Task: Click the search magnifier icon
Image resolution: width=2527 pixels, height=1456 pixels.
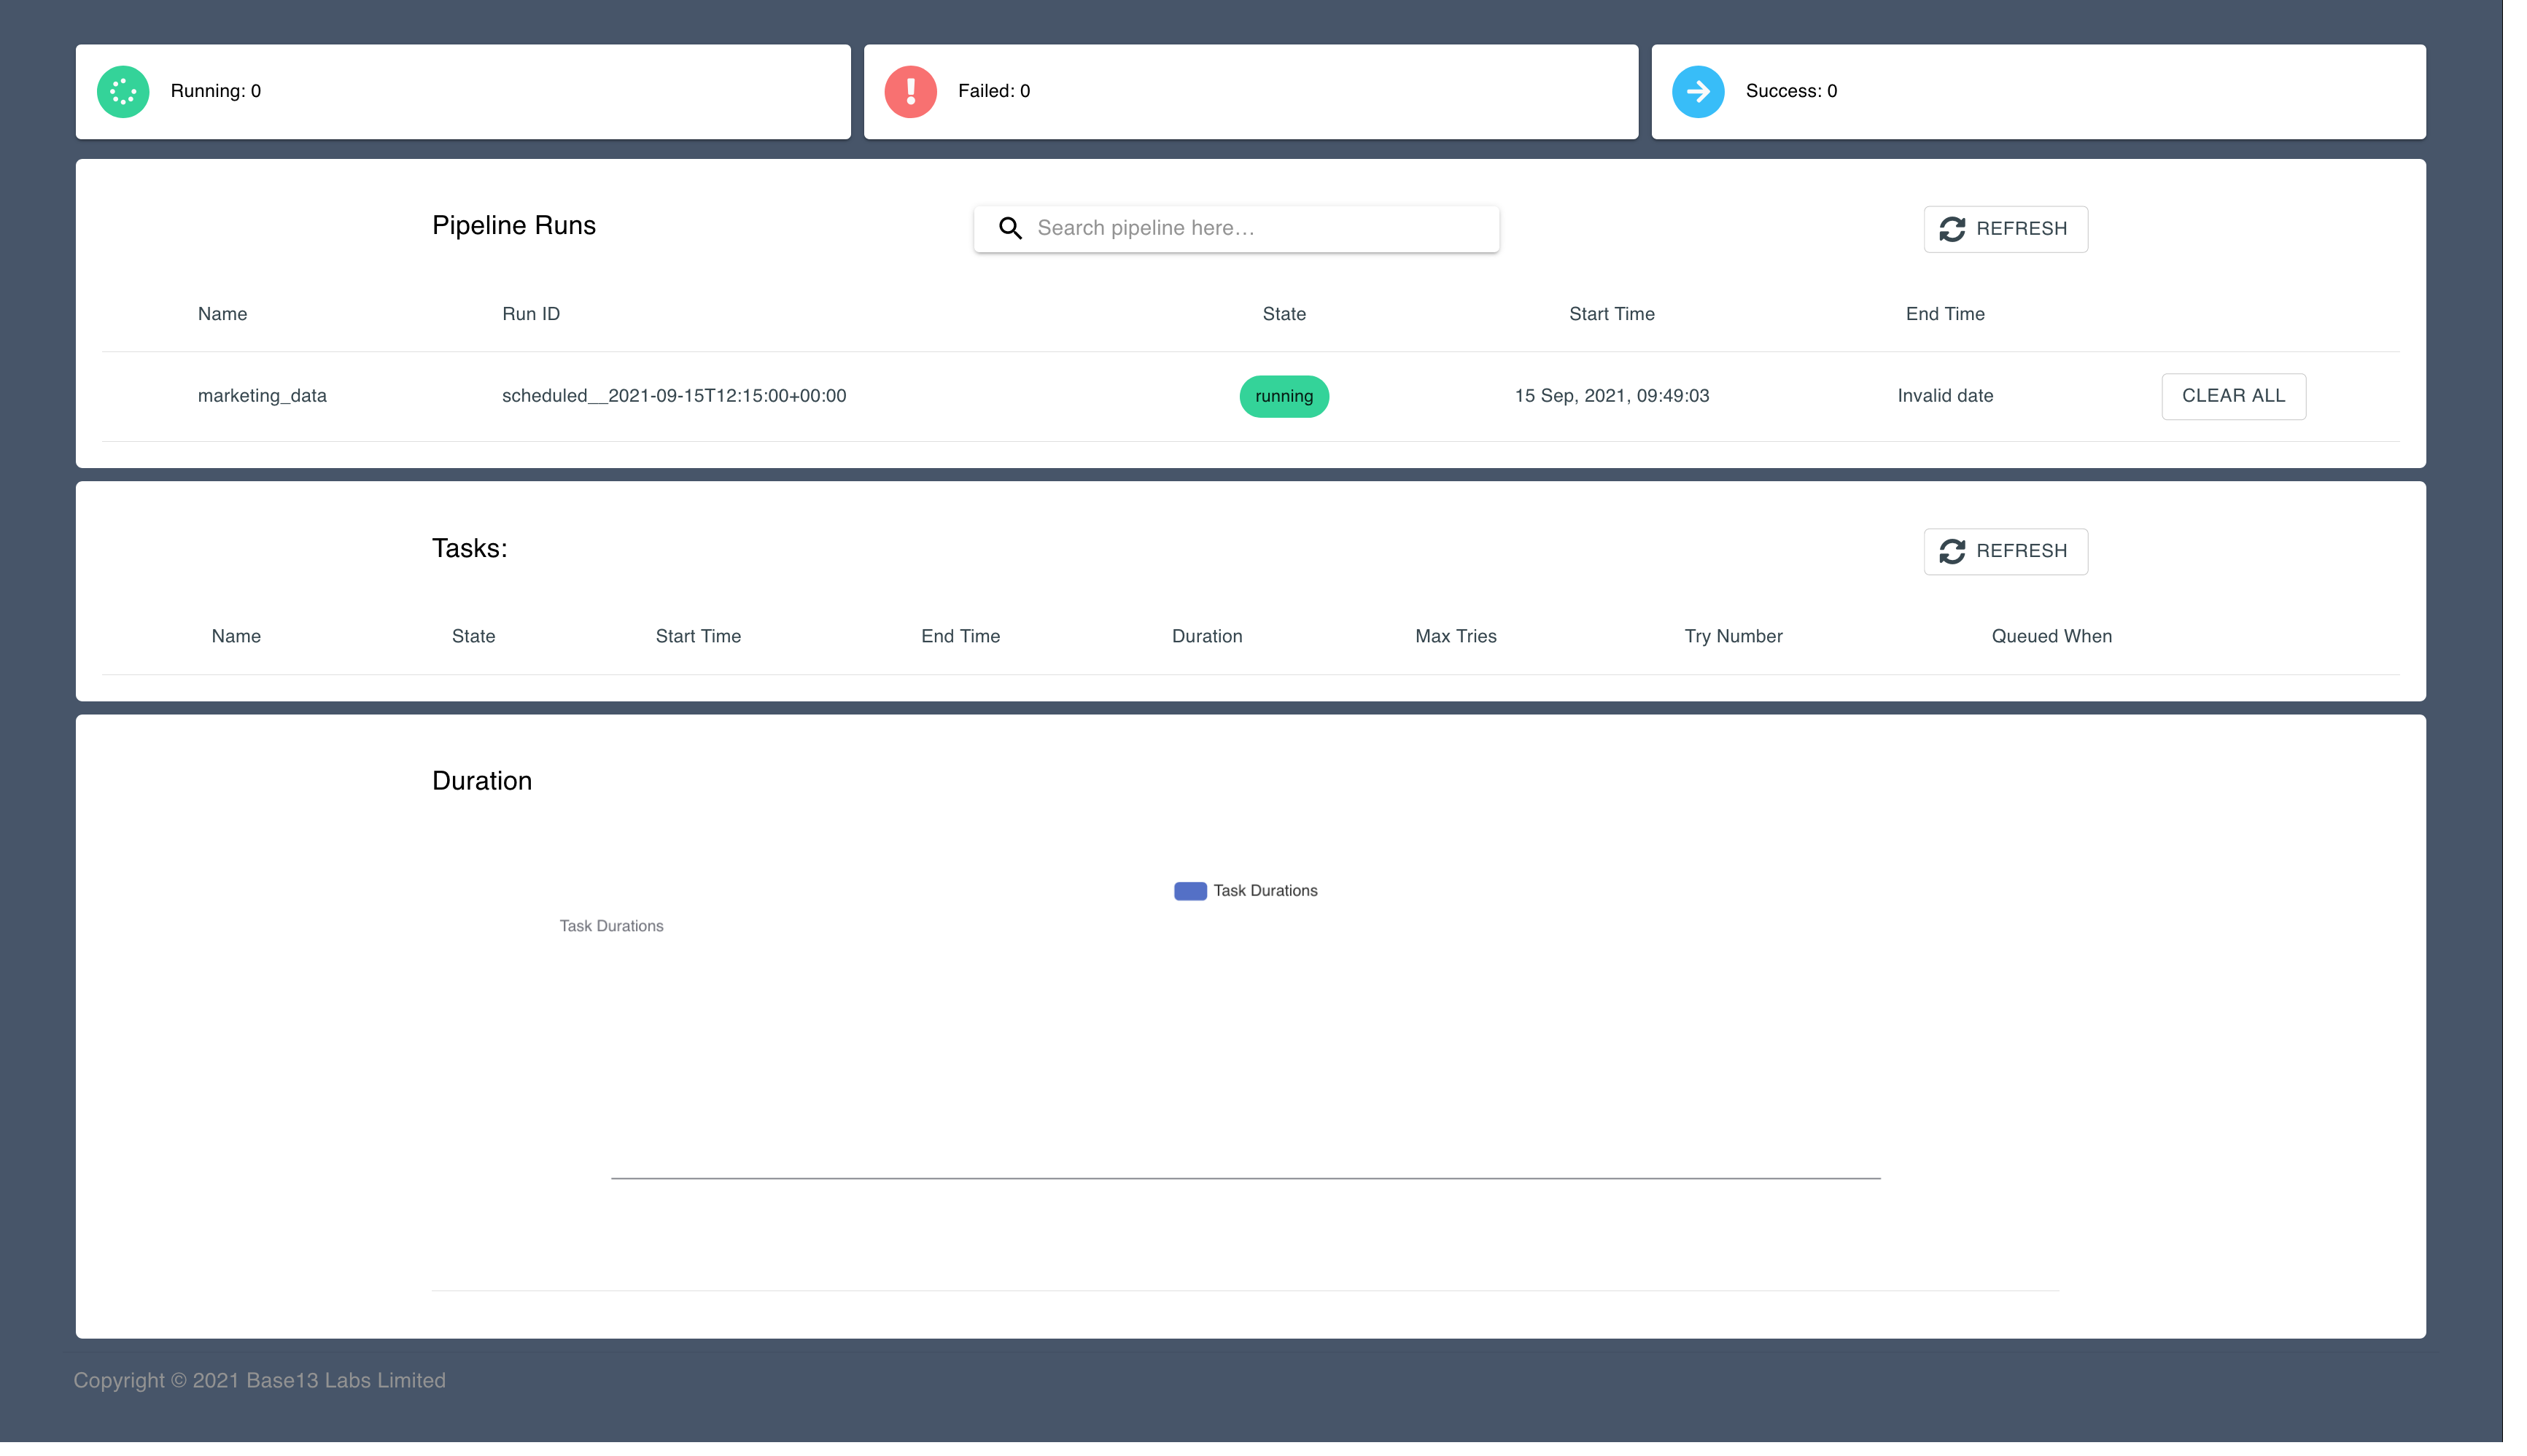Action: point(1010,227)
